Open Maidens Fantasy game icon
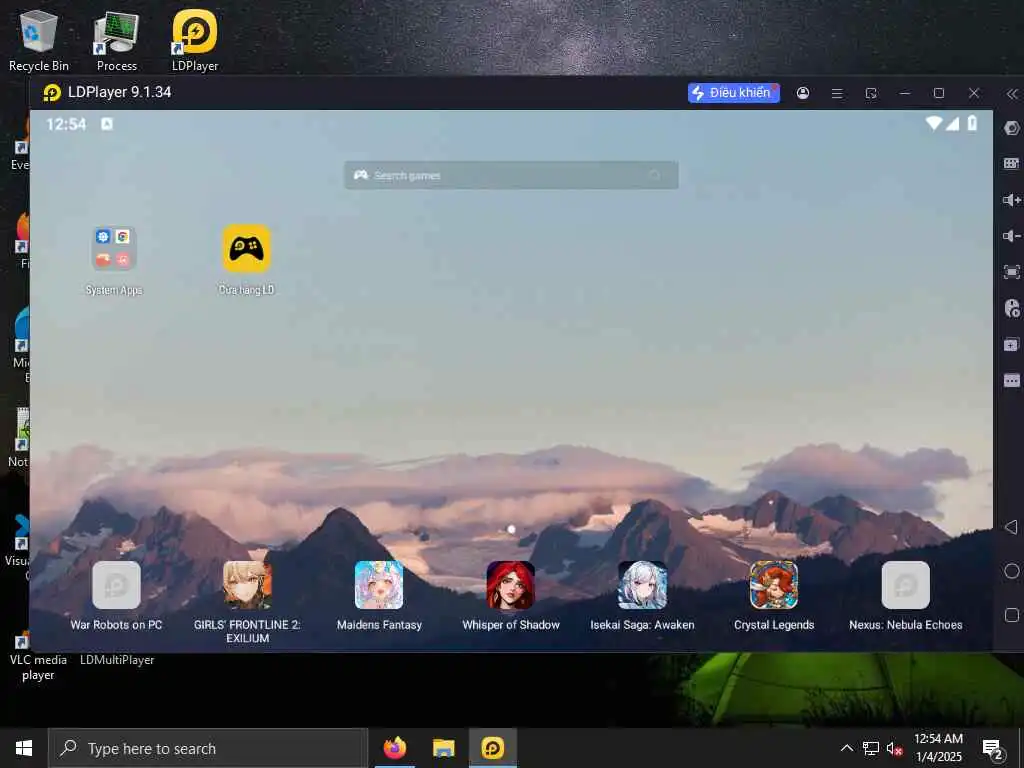1024x768 pixels. [379, 596]
